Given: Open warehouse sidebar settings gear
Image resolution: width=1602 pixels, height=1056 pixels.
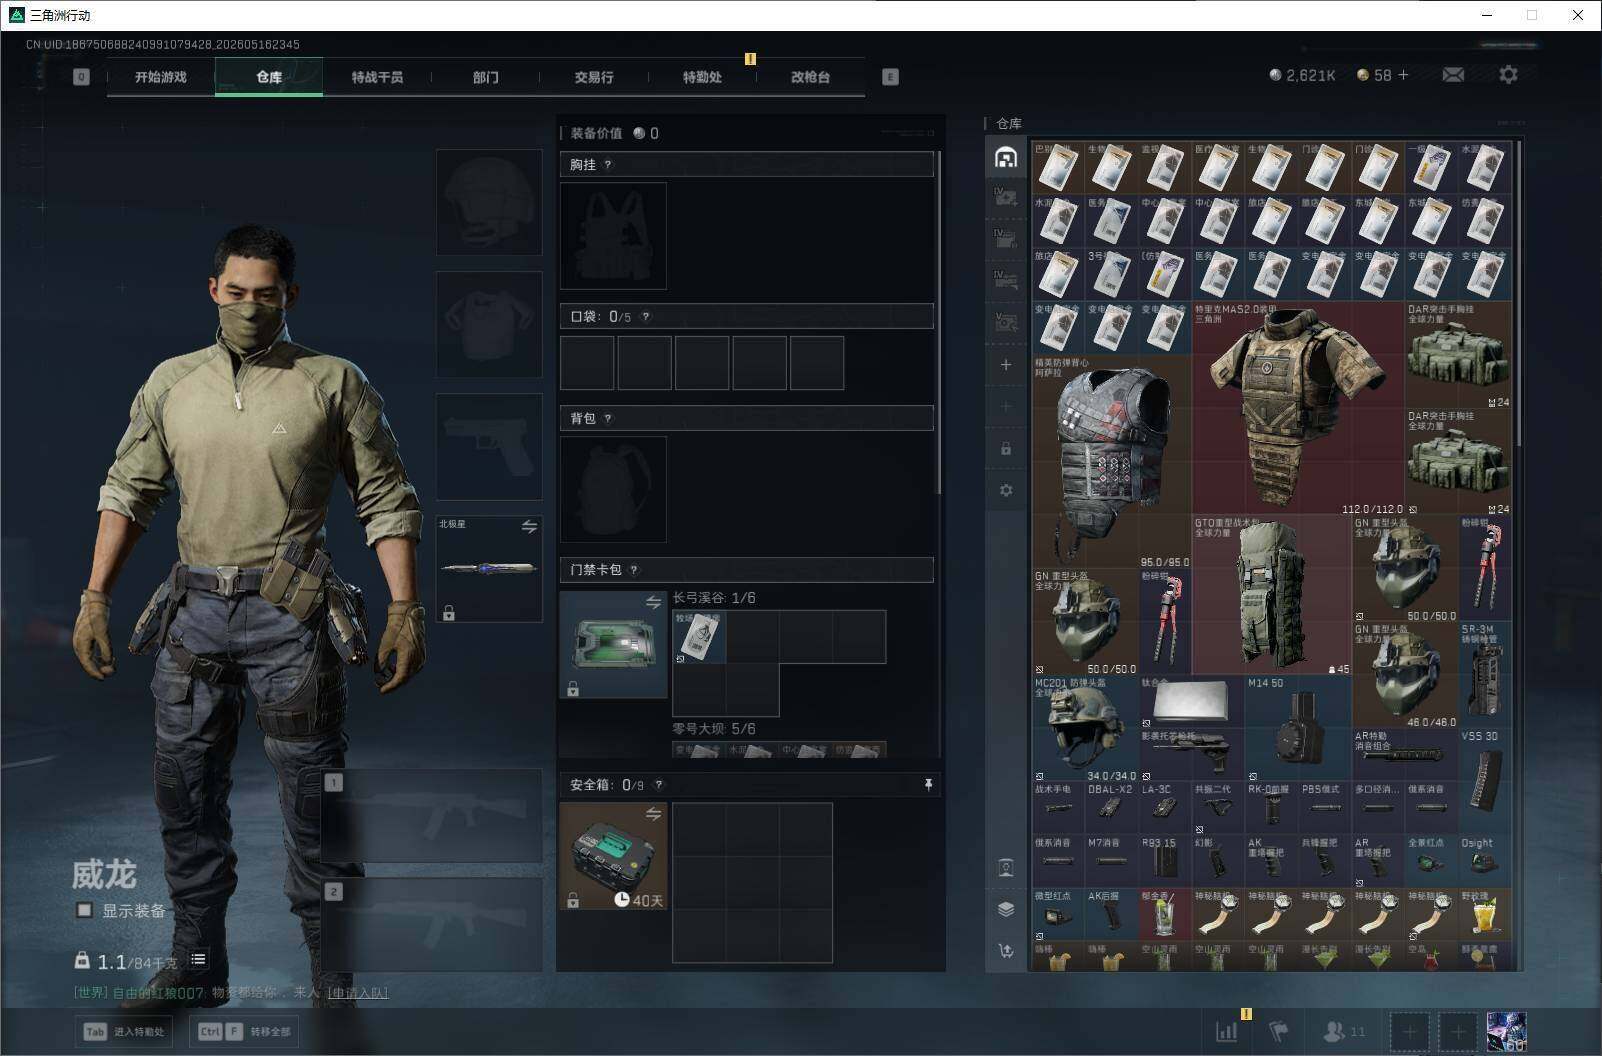Looking at the screenshot, I should [x=1006, y=490].
